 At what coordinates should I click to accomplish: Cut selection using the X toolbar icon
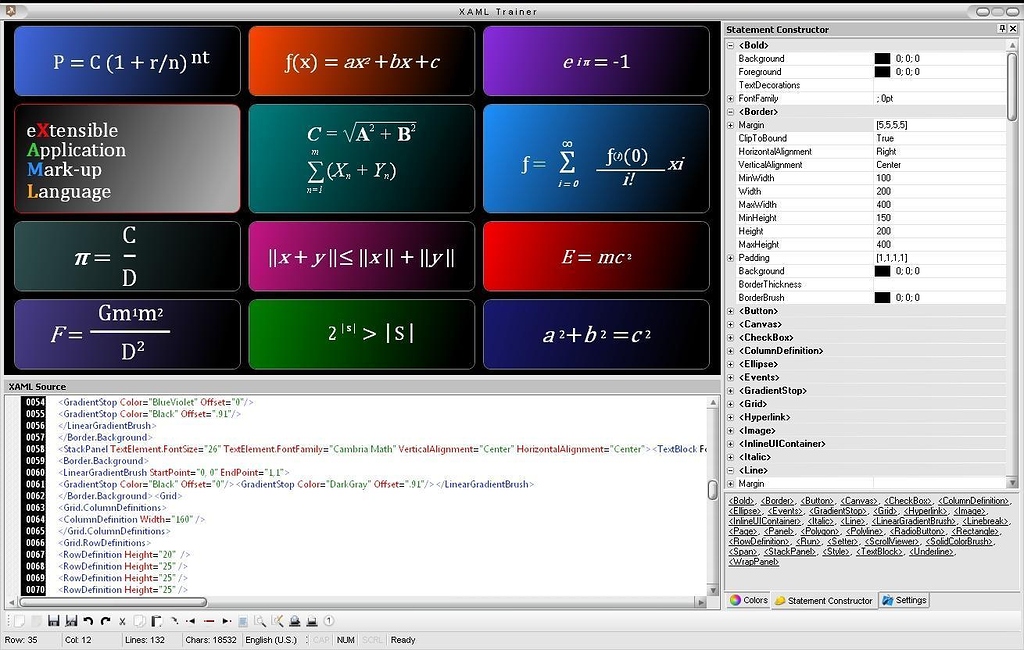pos(122,621)
